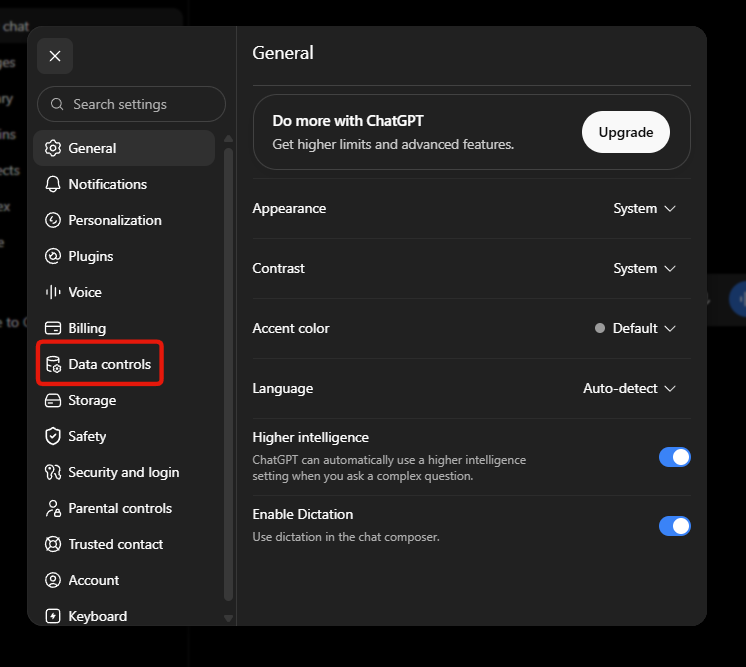Click the Upgrade button

(626, 132)
